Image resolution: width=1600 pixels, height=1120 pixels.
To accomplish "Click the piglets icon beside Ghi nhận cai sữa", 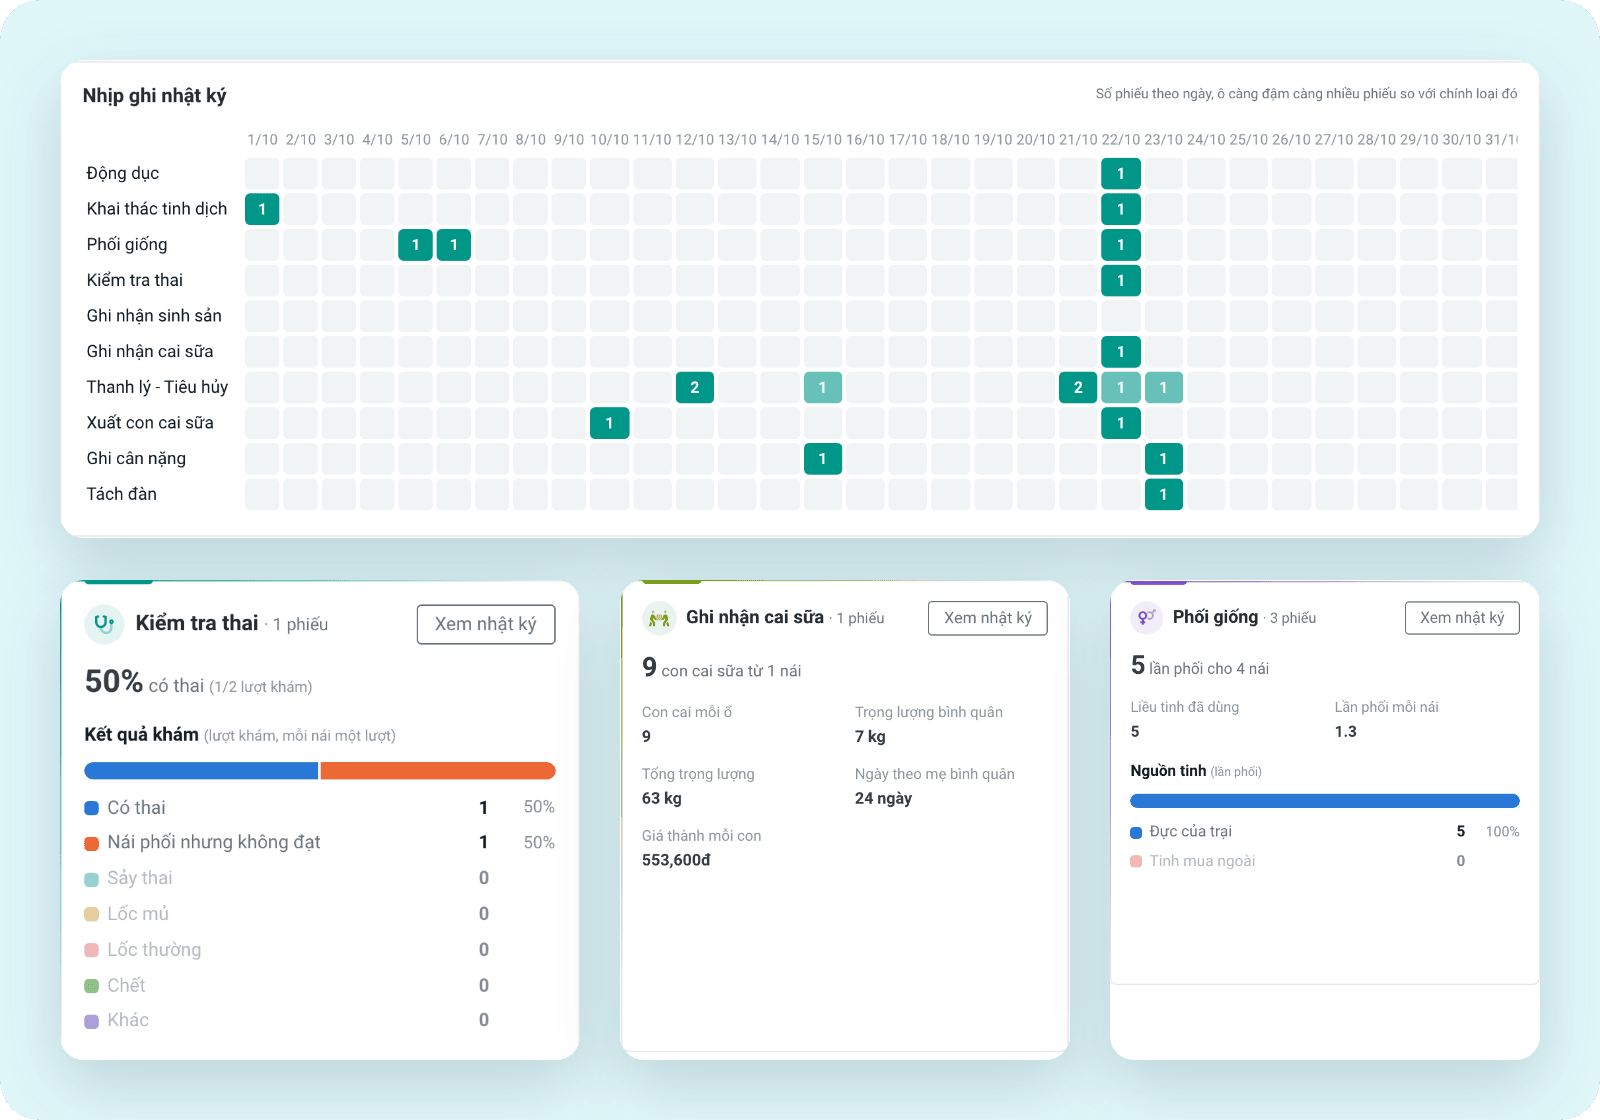I will pos(659,618).
